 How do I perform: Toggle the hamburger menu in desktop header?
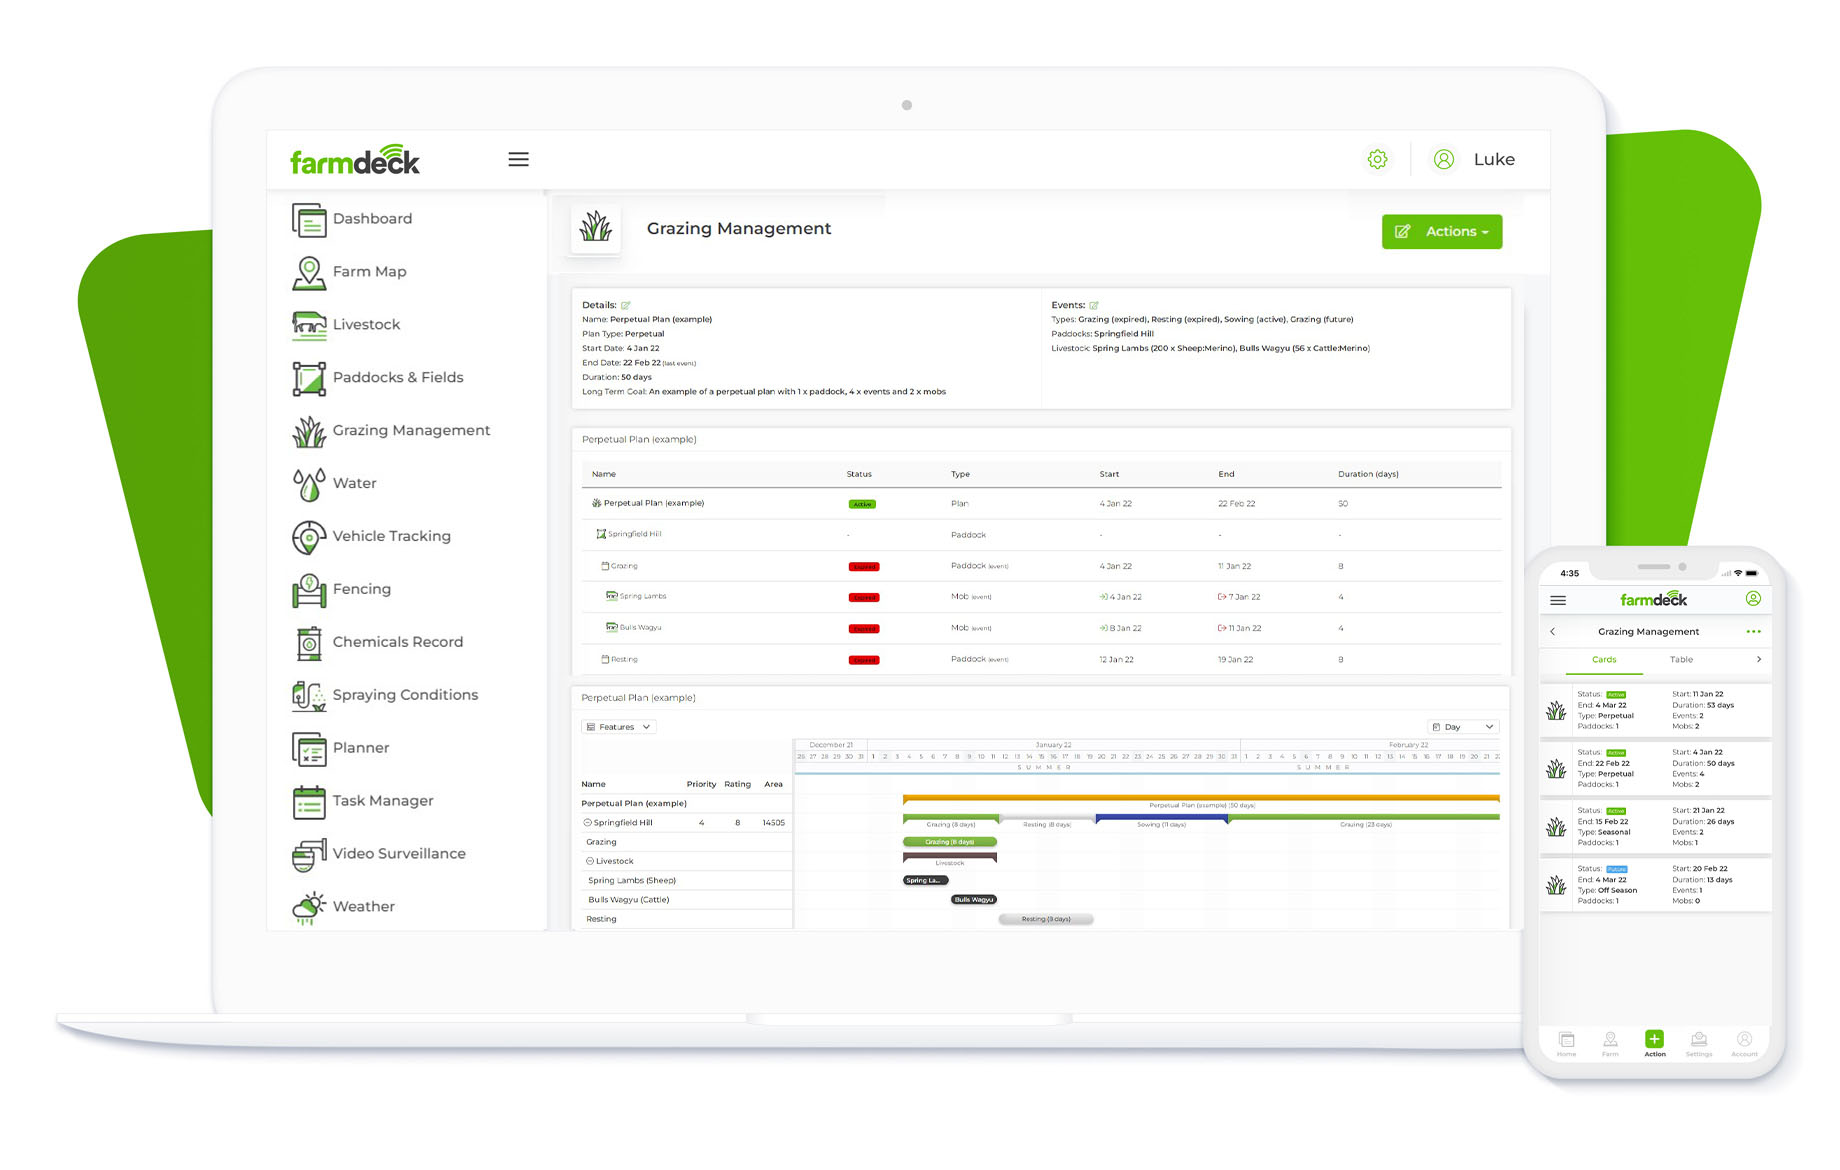(518, 160)
